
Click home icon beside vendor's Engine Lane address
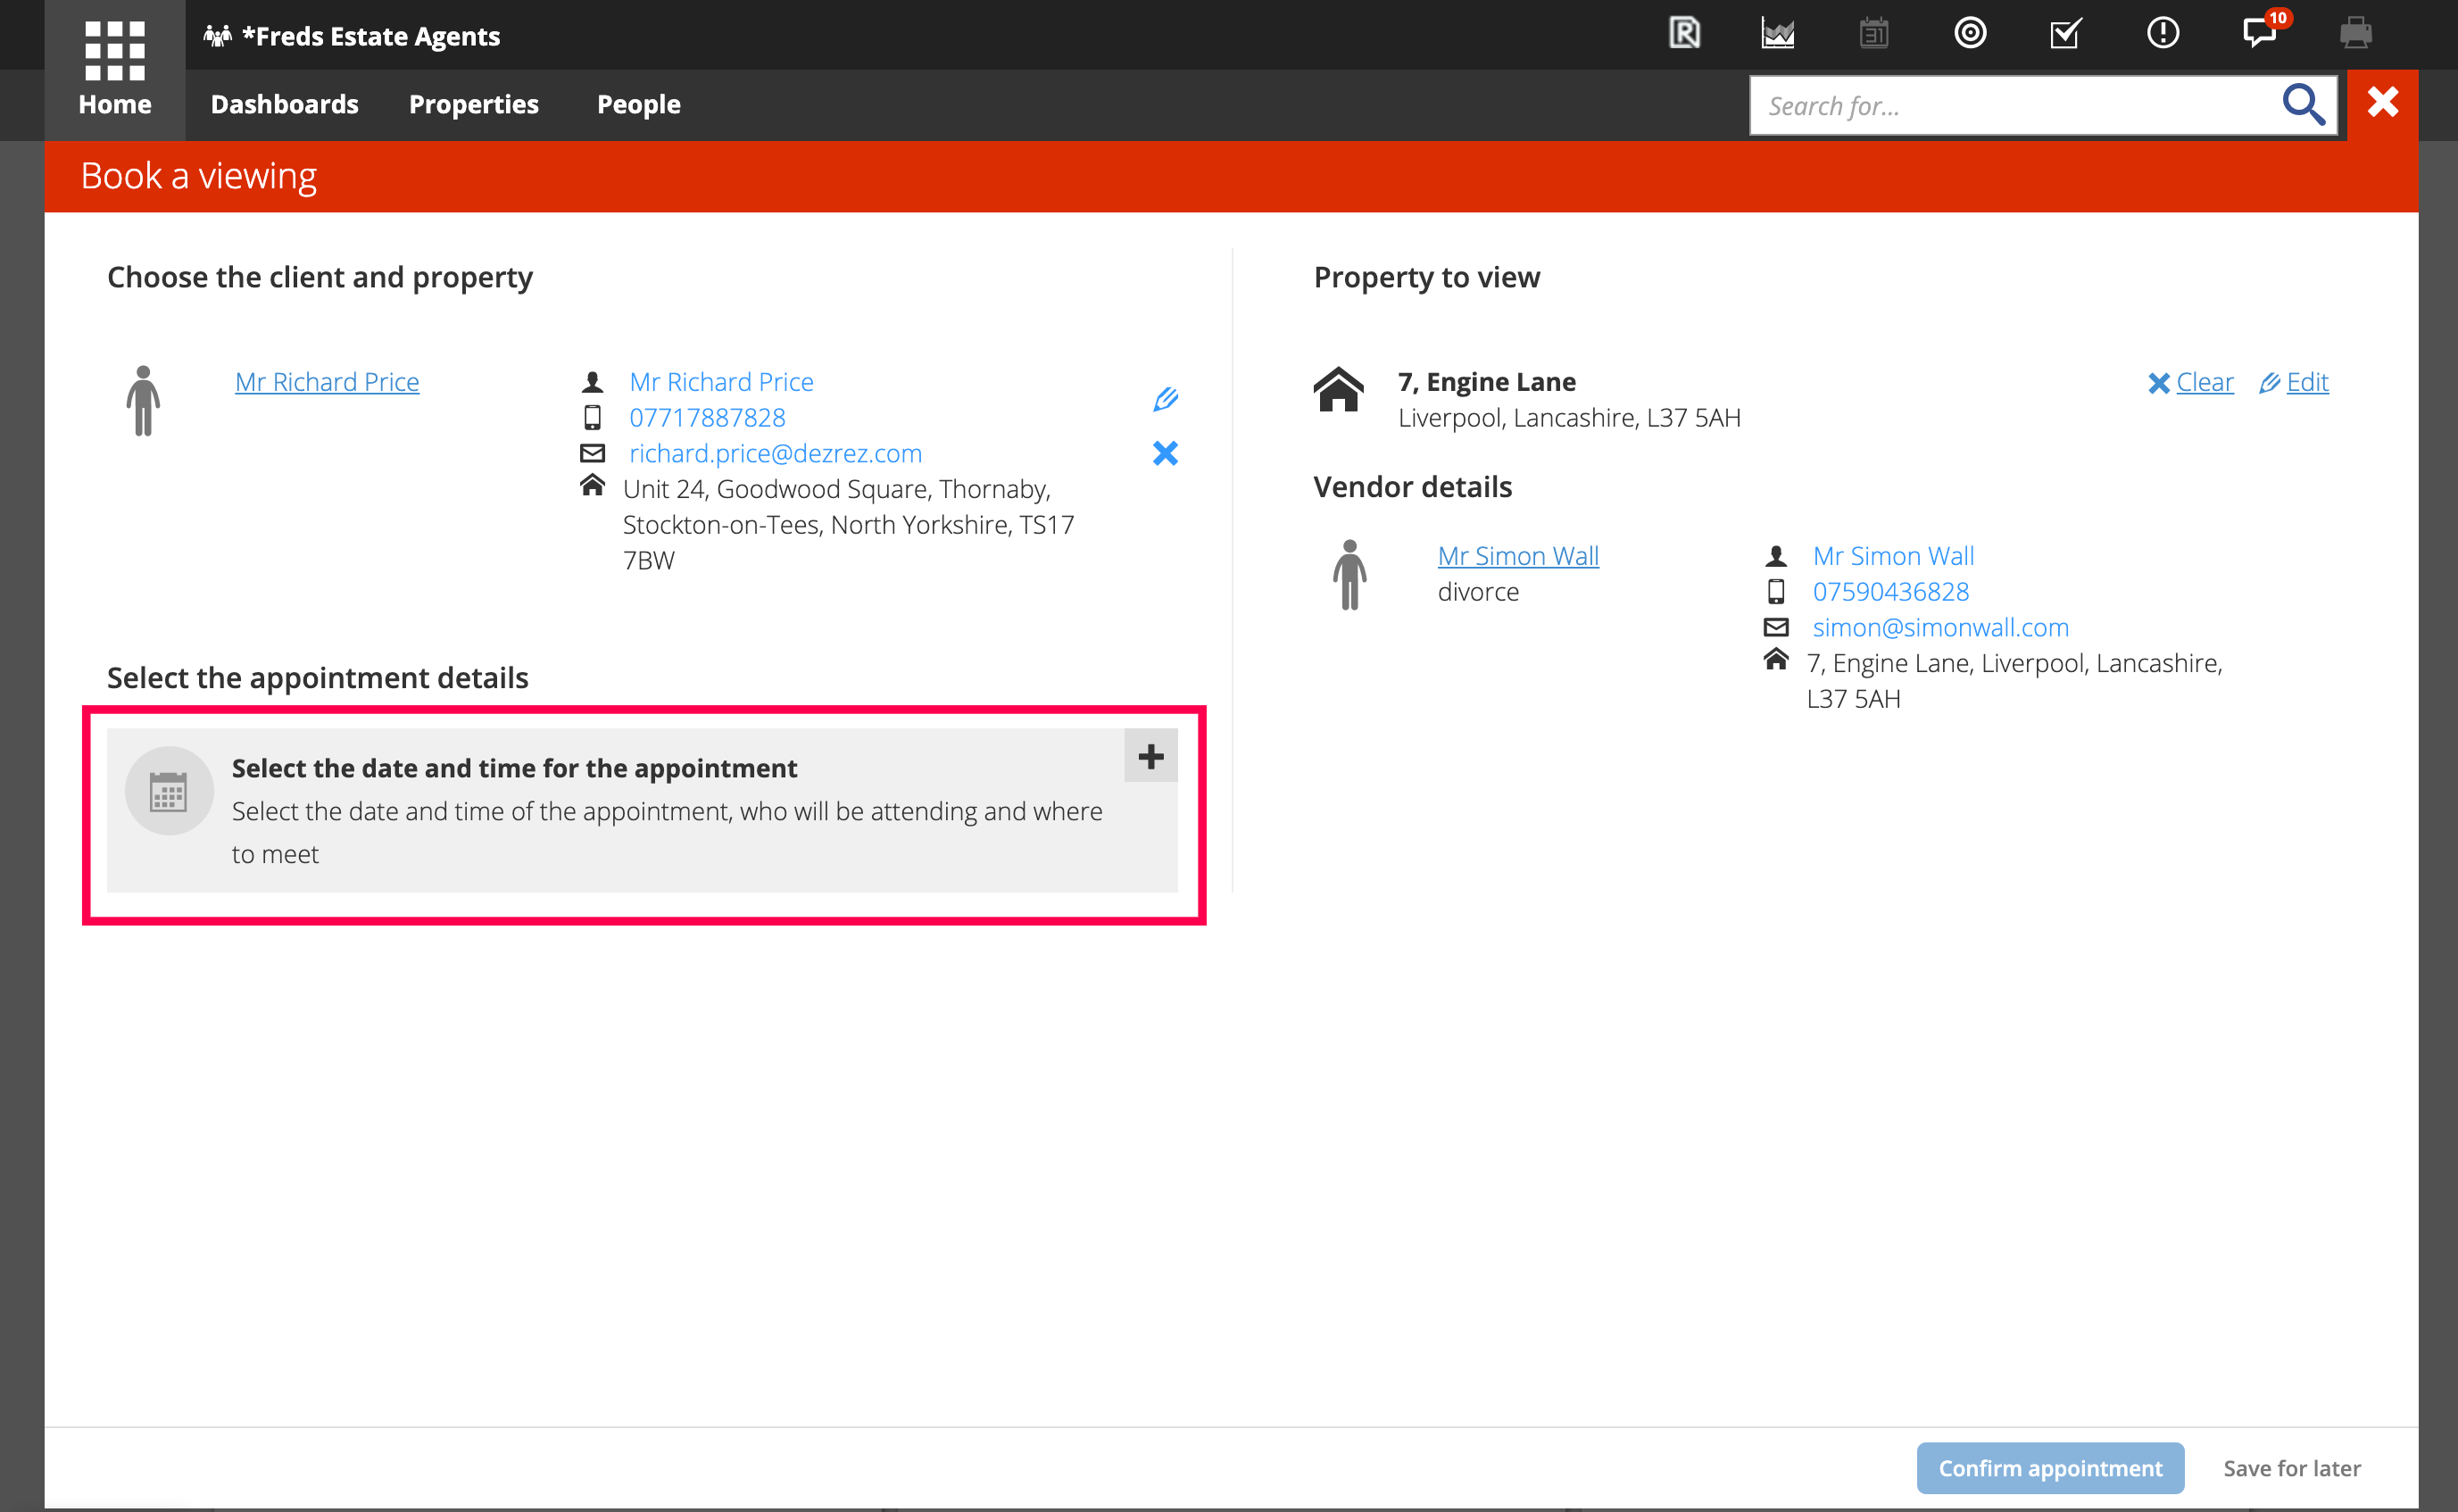click(1775, 660)
